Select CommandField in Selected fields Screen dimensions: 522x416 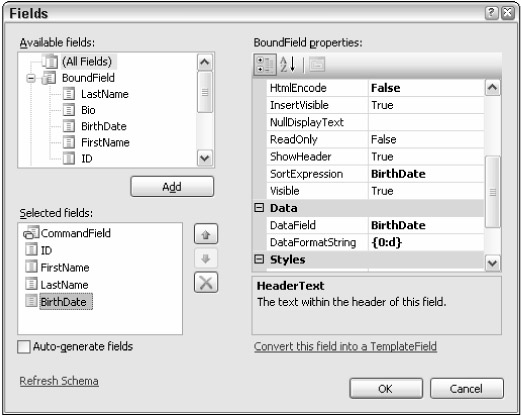[x=67, y=233]
